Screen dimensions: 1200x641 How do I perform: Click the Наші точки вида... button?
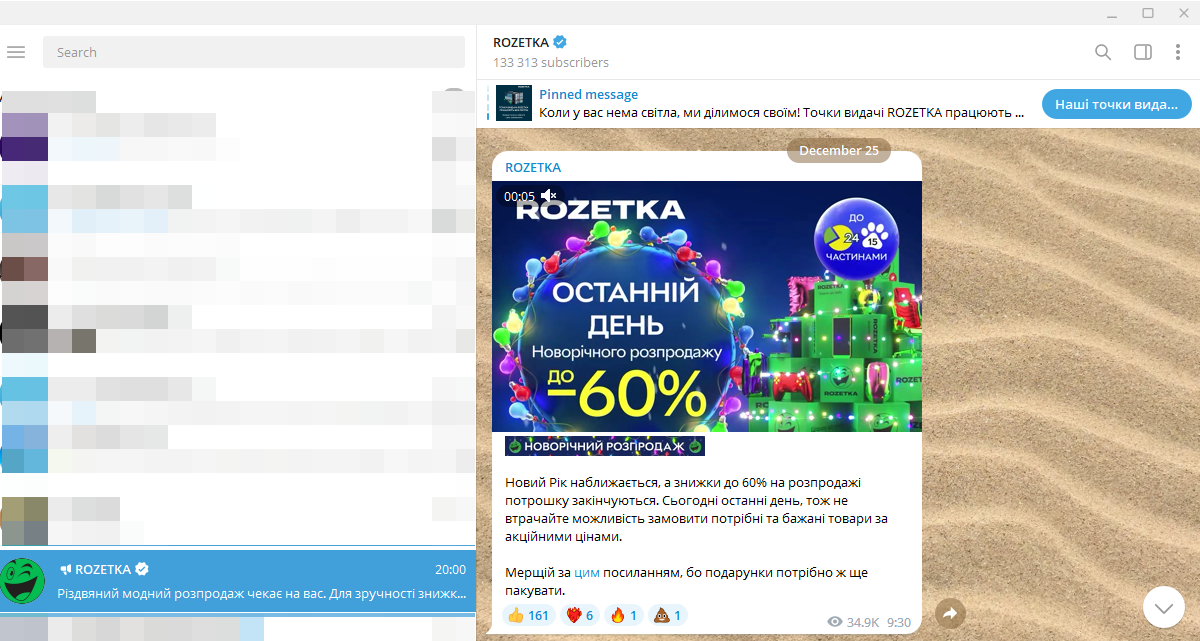tap(1116, 104)
